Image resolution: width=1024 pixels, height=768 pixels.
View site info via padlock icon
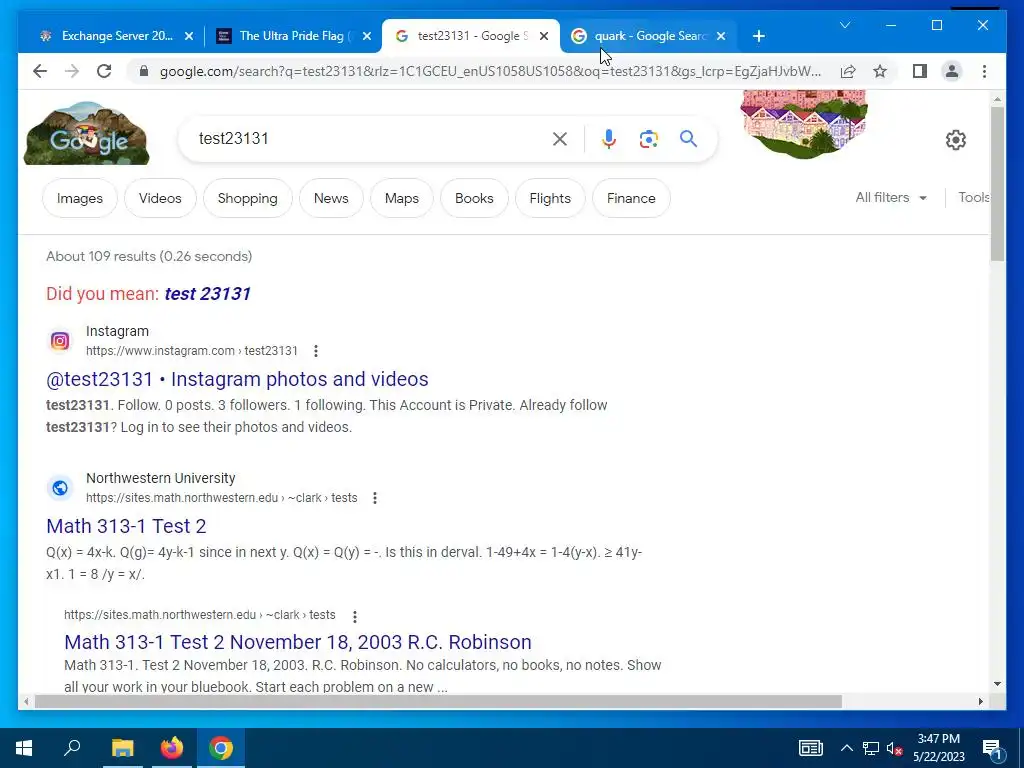point(144,71)
